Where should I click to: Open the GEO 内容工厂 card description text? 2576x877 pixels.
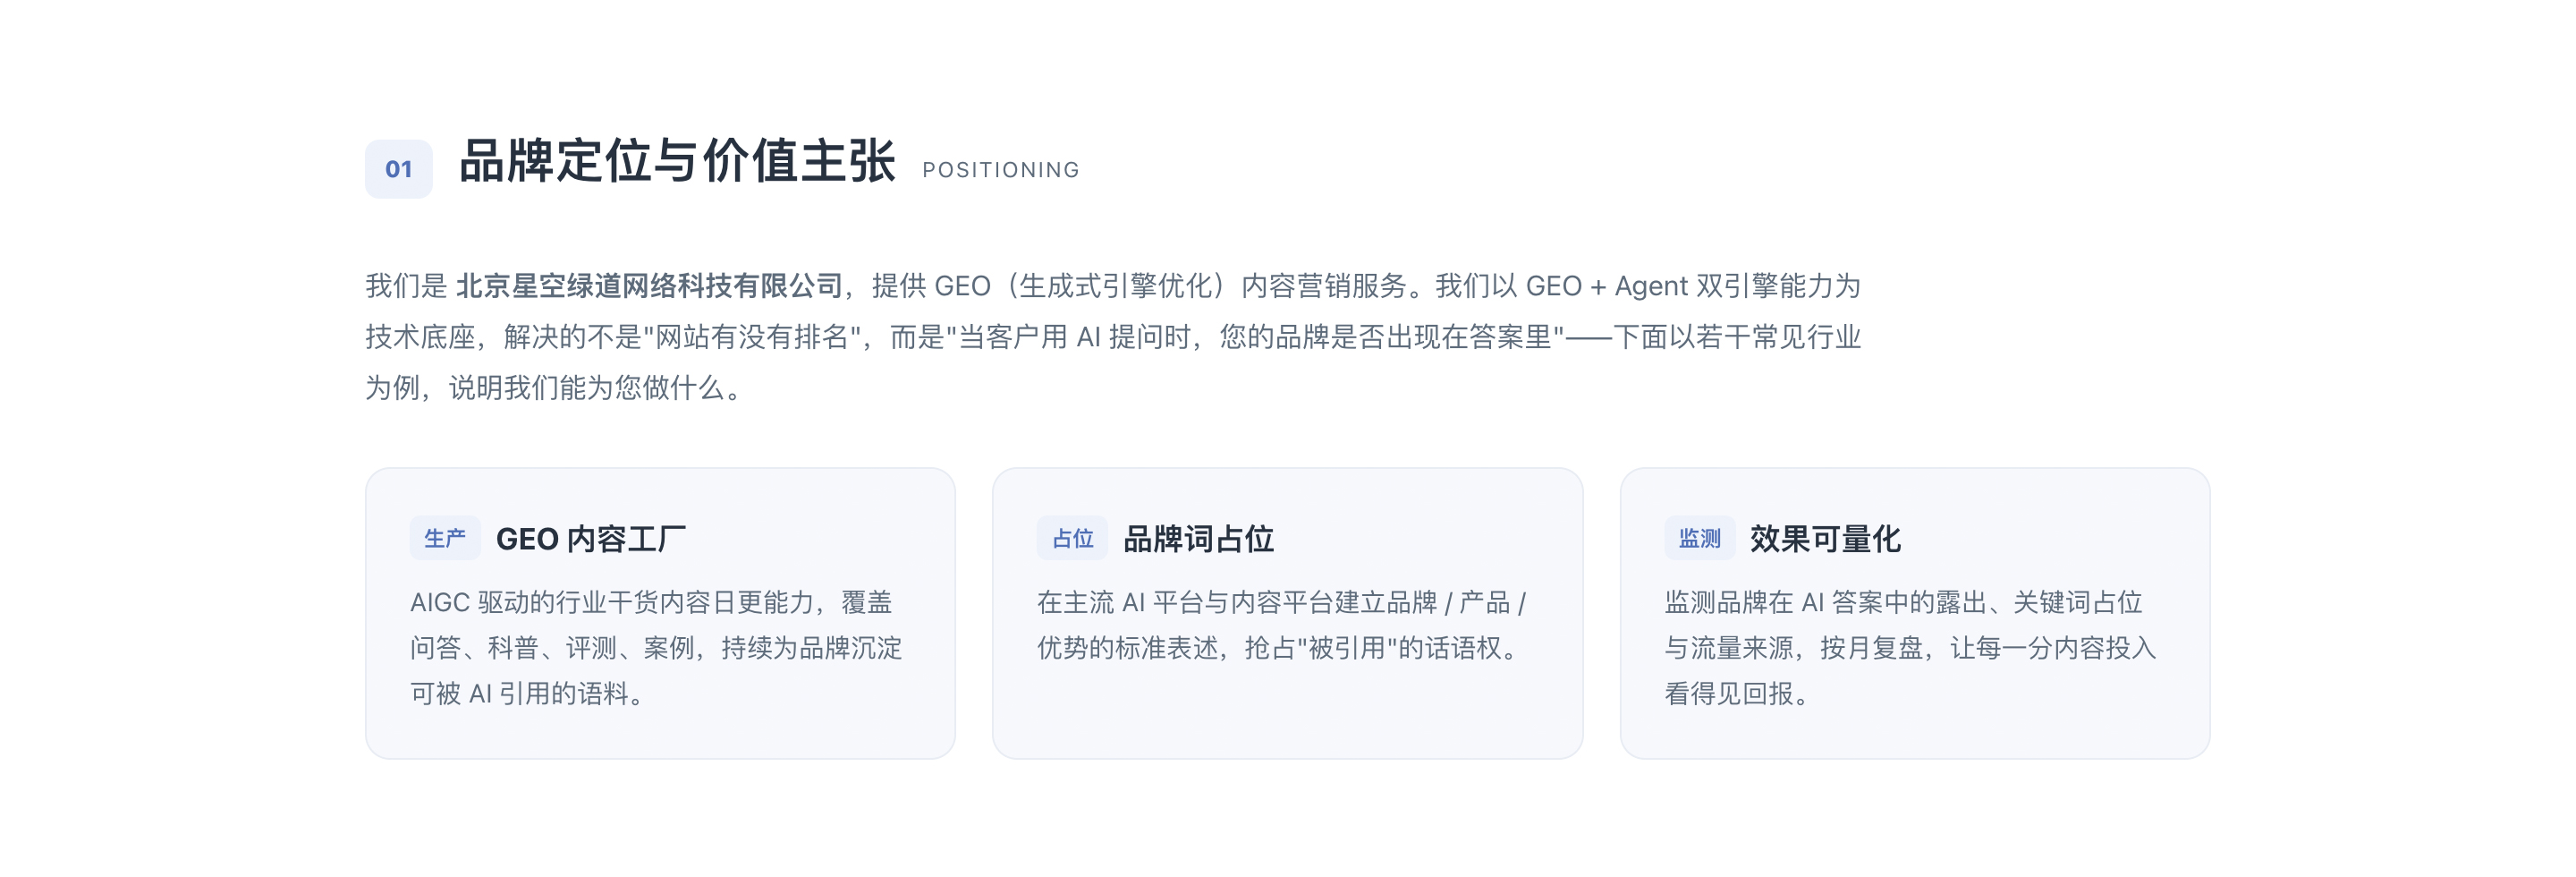(x=656, y=647)
